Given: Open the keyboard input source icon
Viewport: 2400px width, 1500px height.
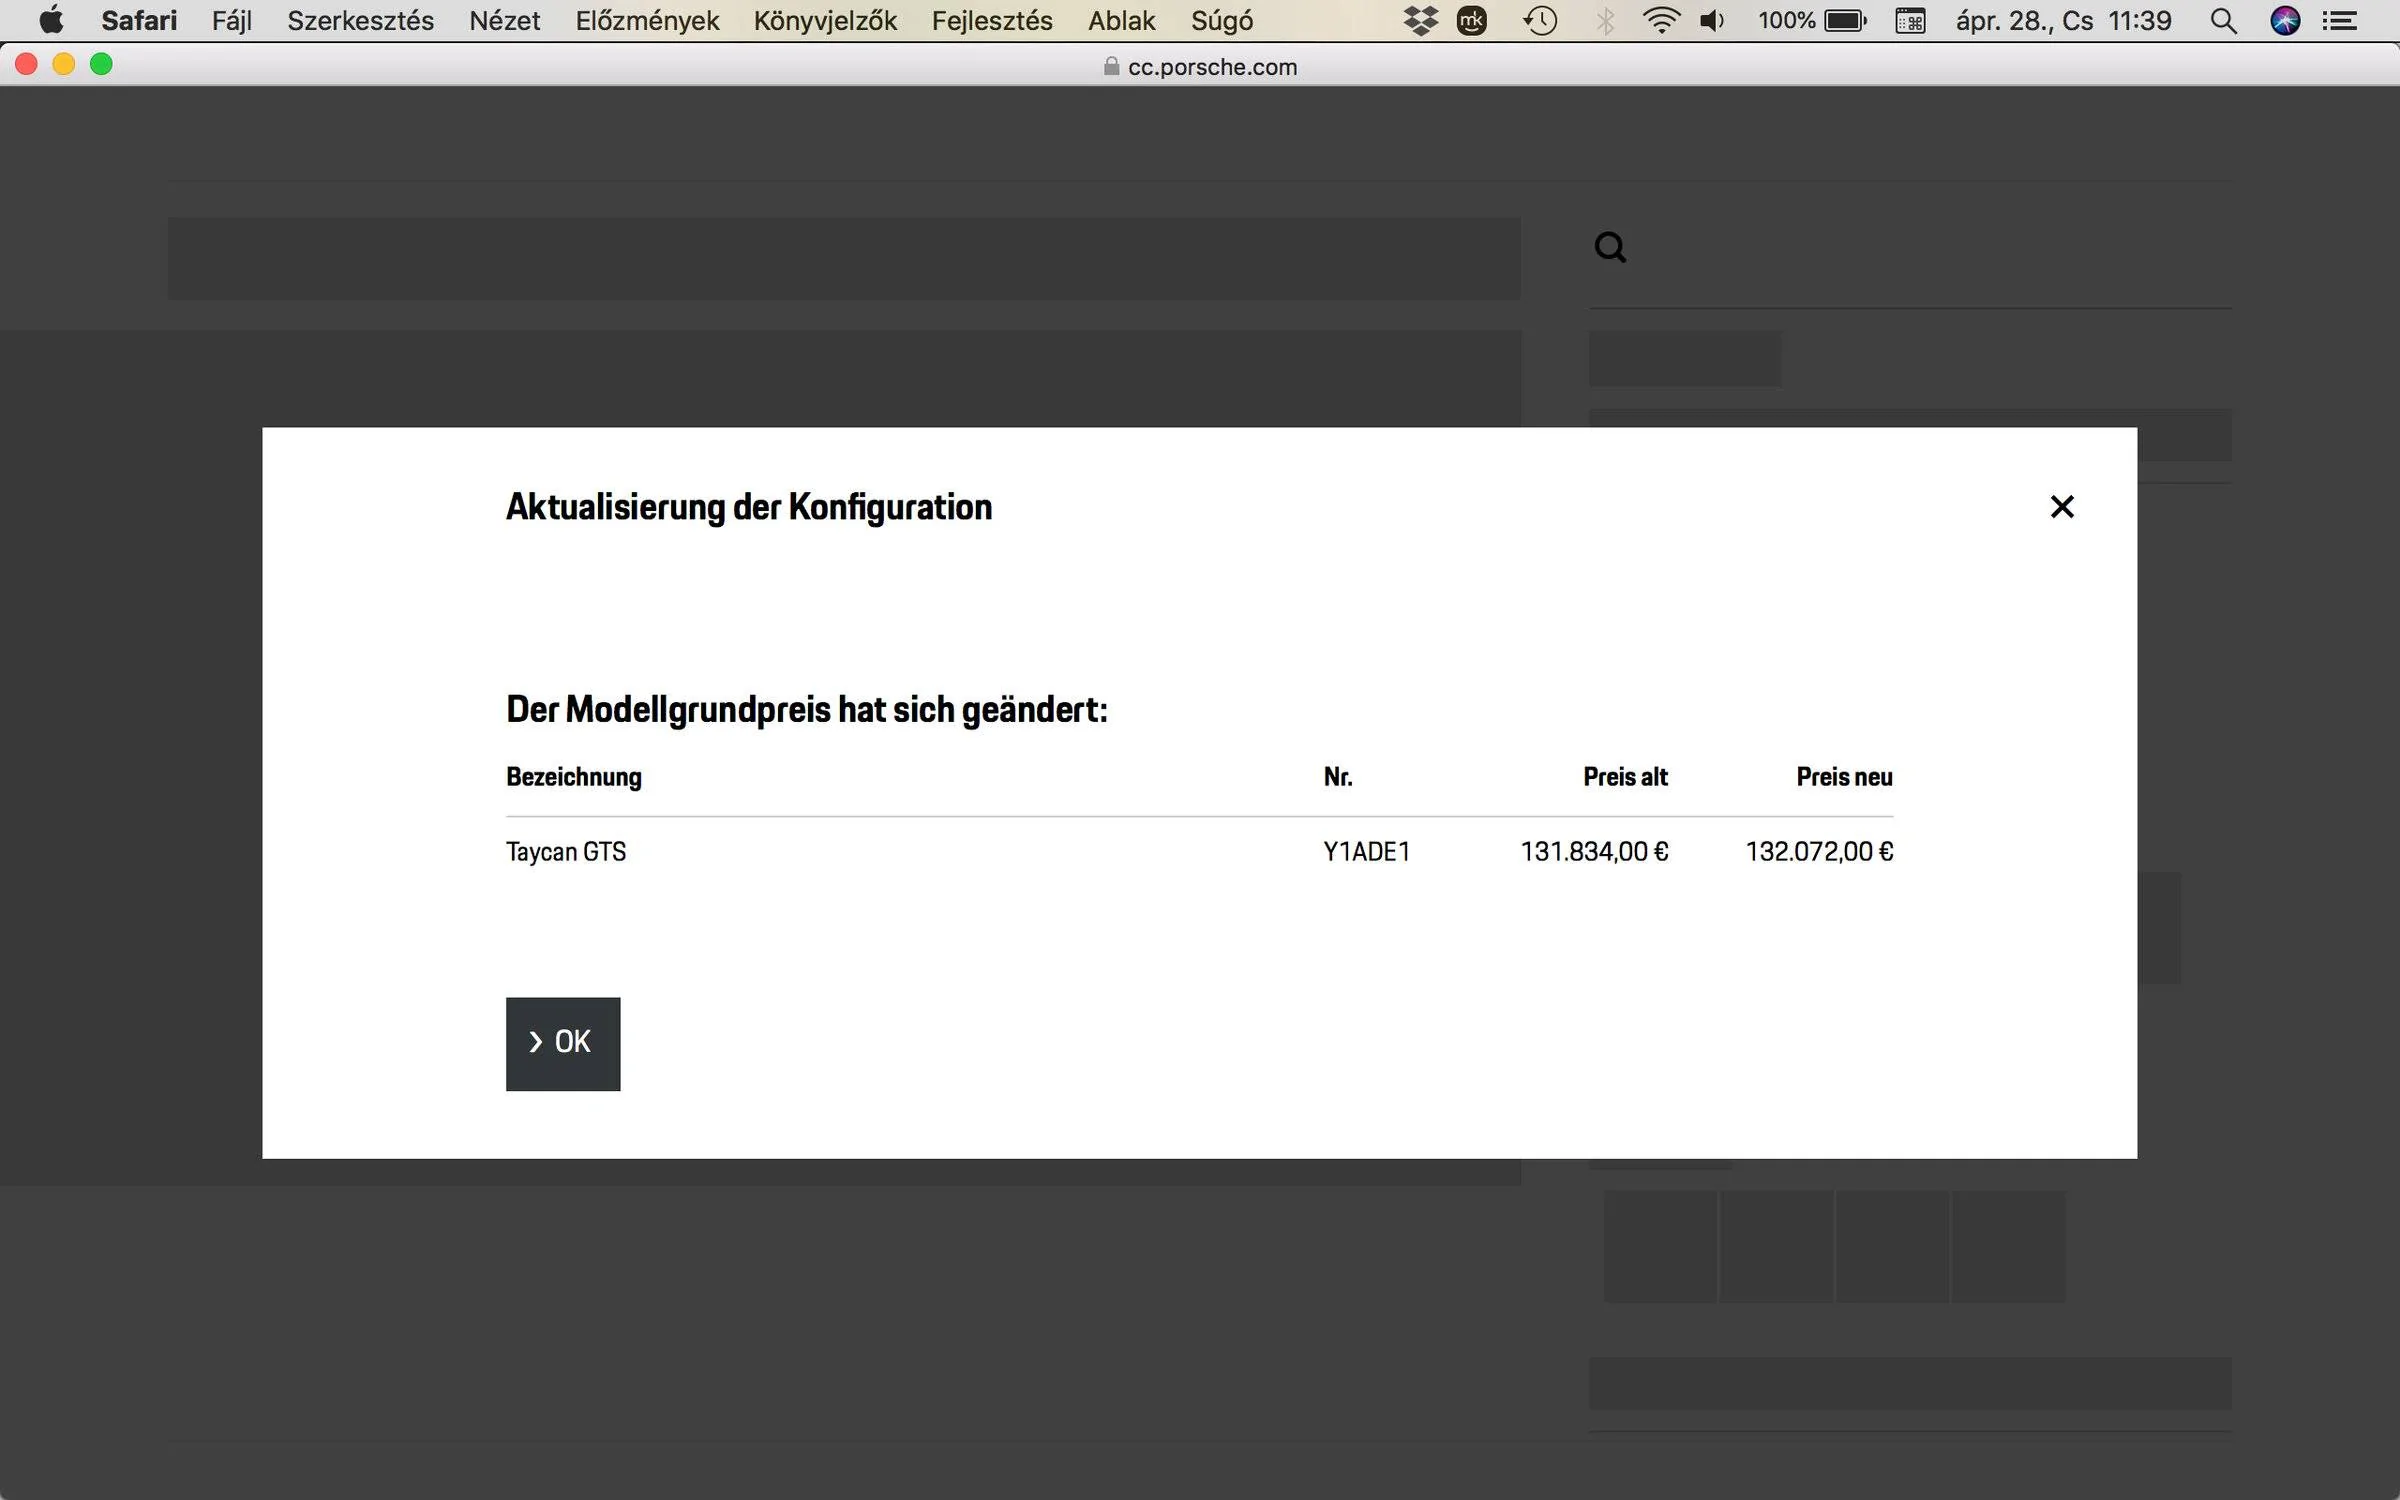Looking at the screenshot, I should pyautogui.click(x=1910, y=21).
